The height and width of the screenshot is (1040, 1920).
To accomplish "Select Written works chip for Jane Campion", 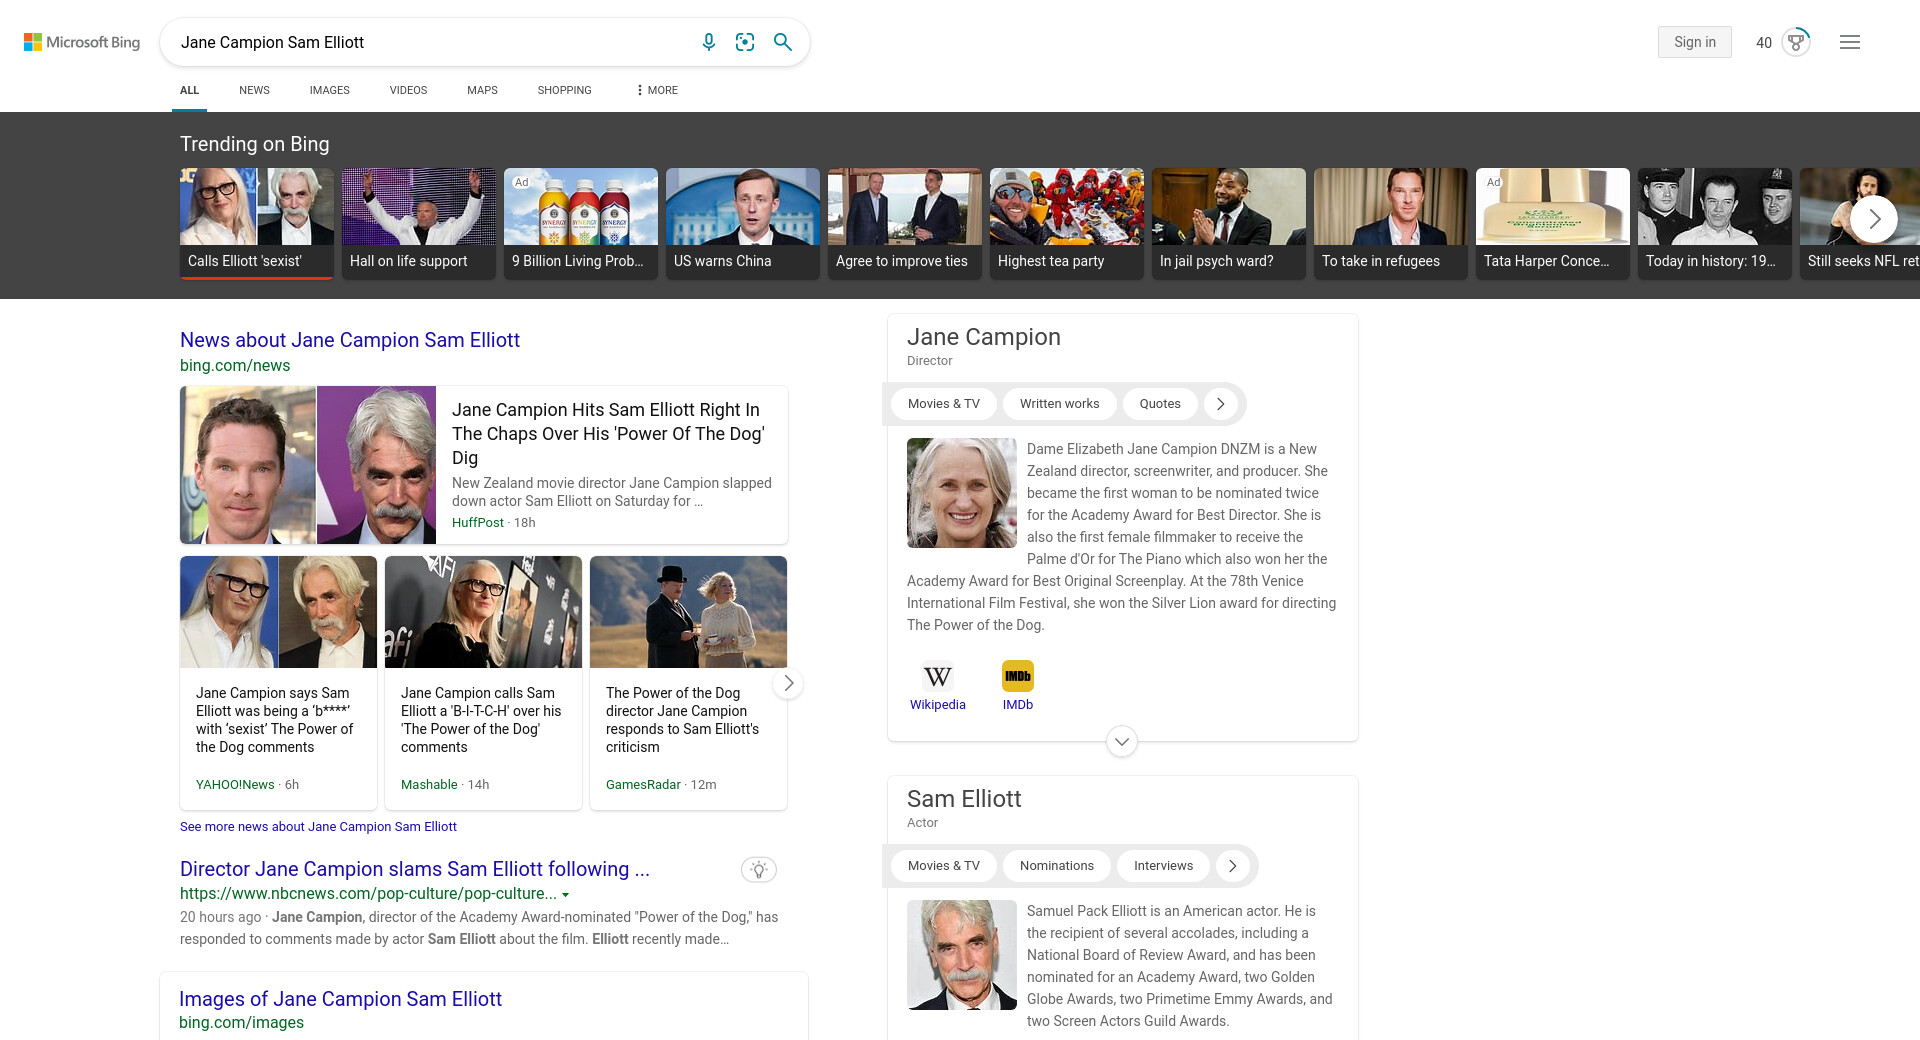I will click(1059, 404).
